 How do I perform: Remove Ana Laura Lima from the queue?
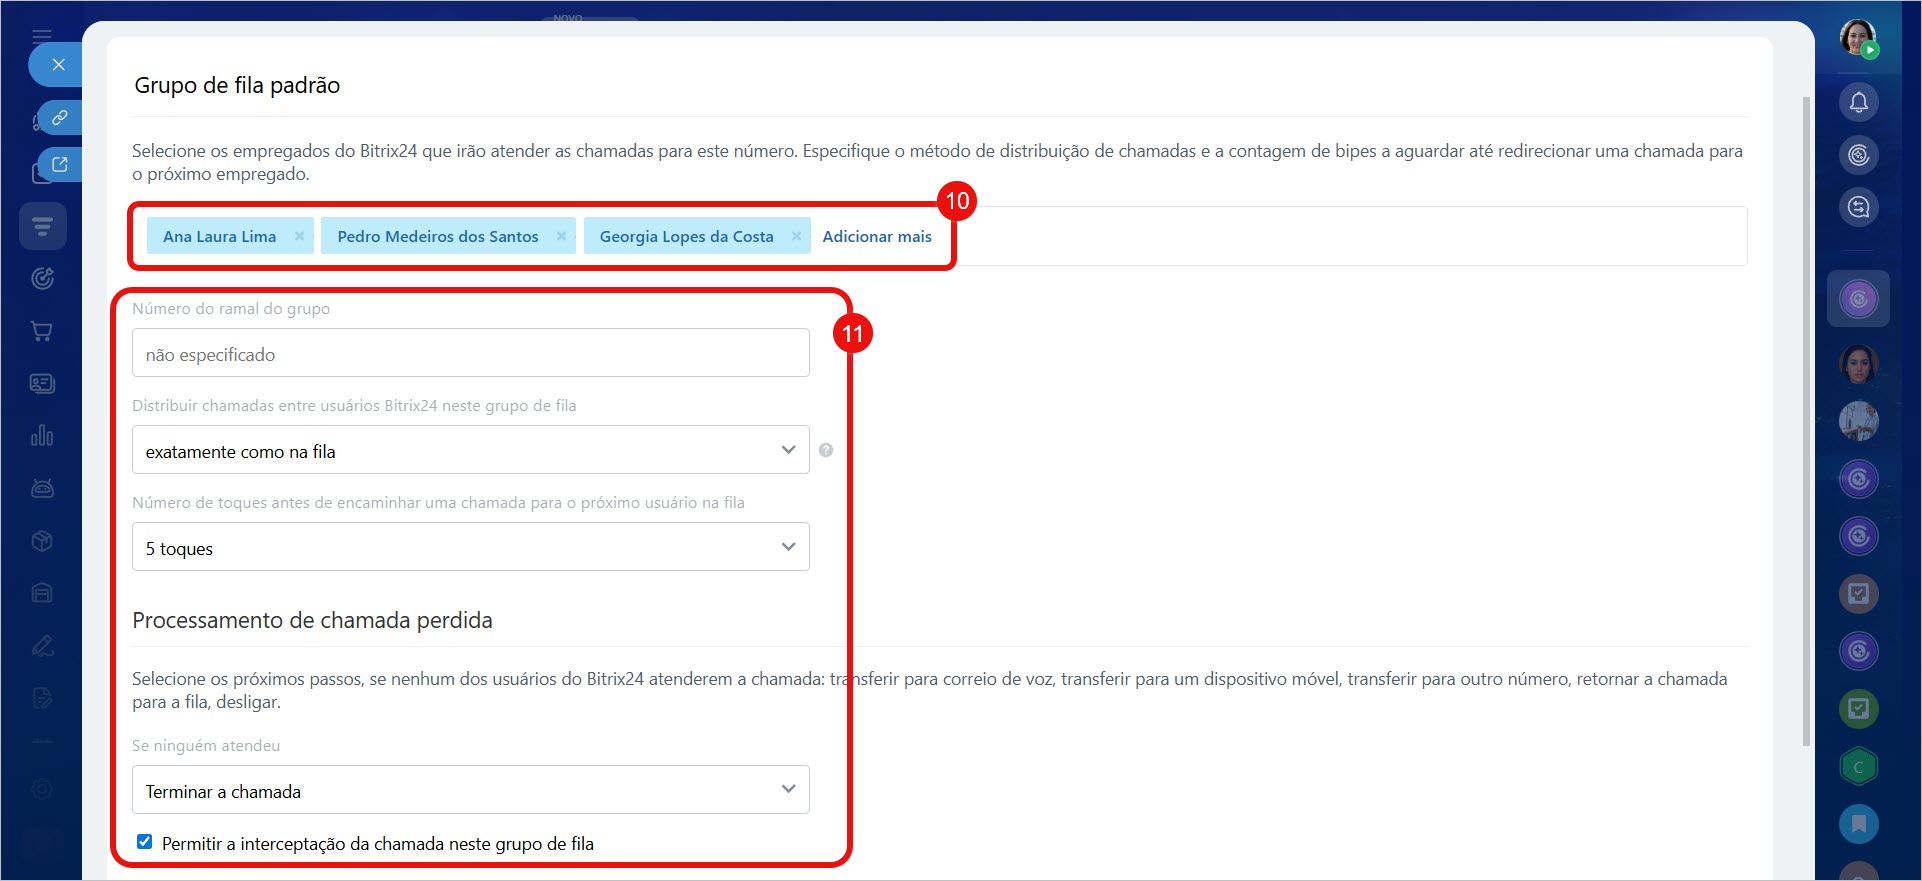point(299,236)
